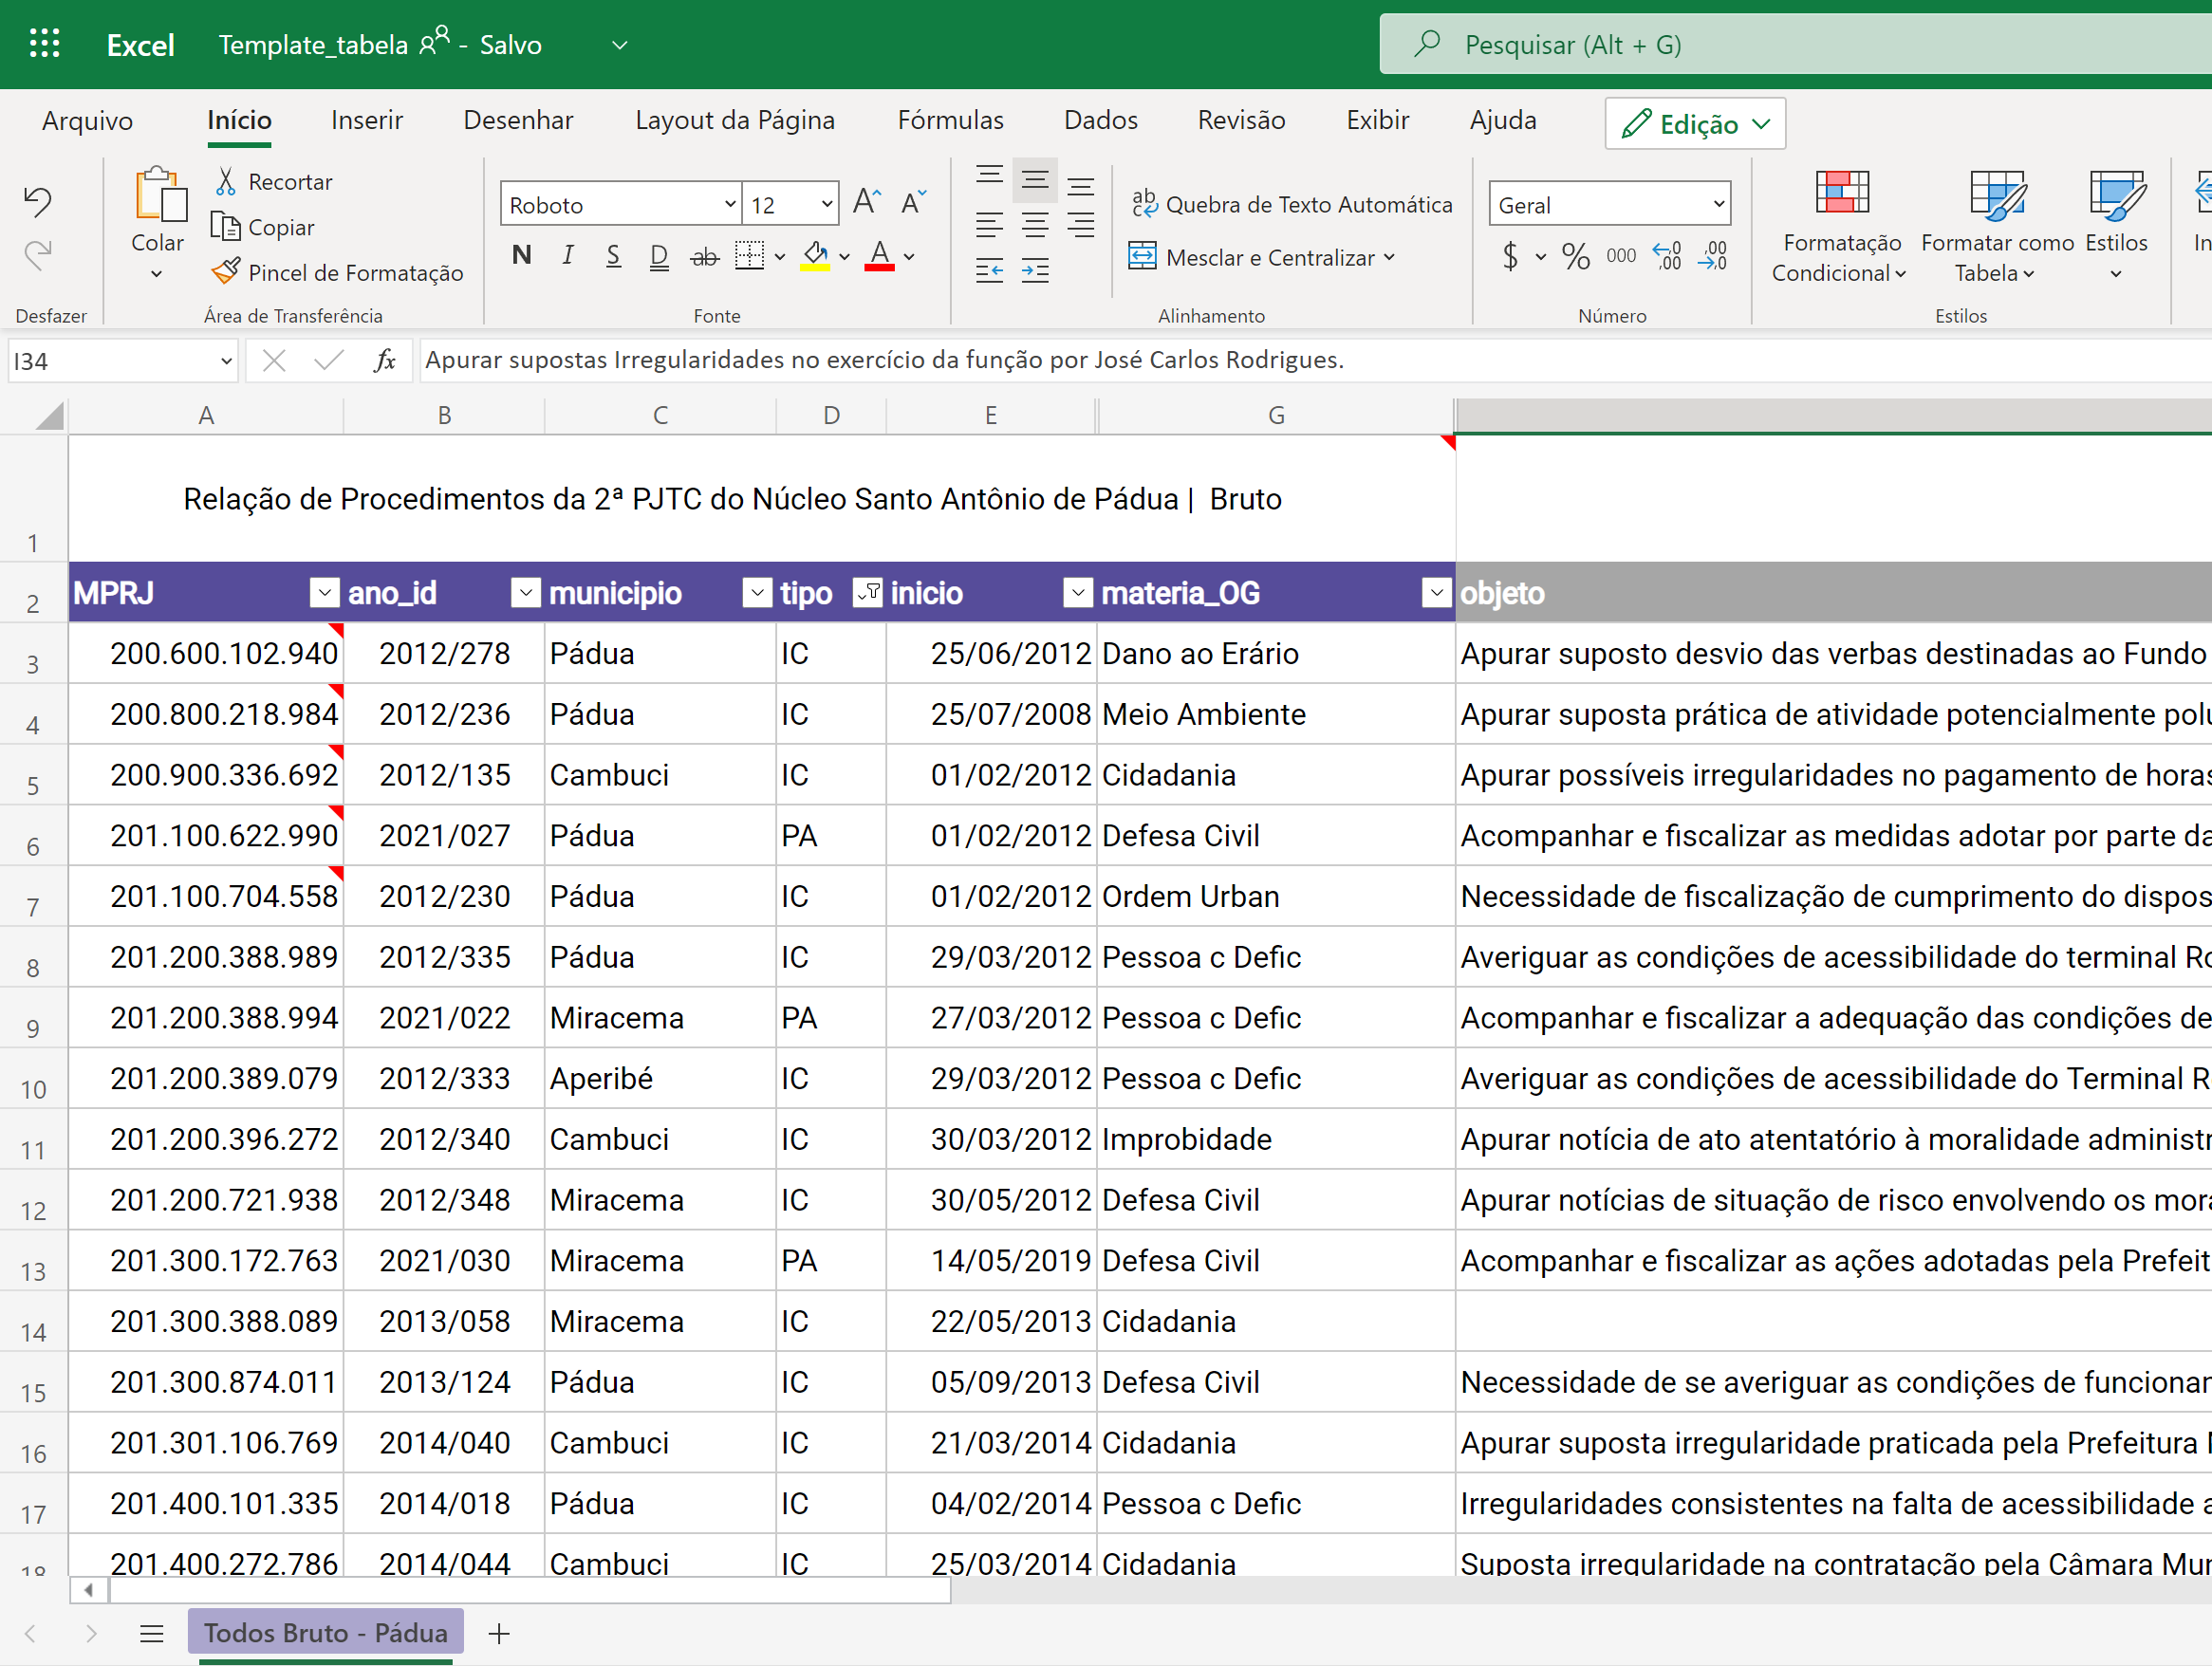
Task: Open the Roboto font name combo box
Action: coord(620,204)
